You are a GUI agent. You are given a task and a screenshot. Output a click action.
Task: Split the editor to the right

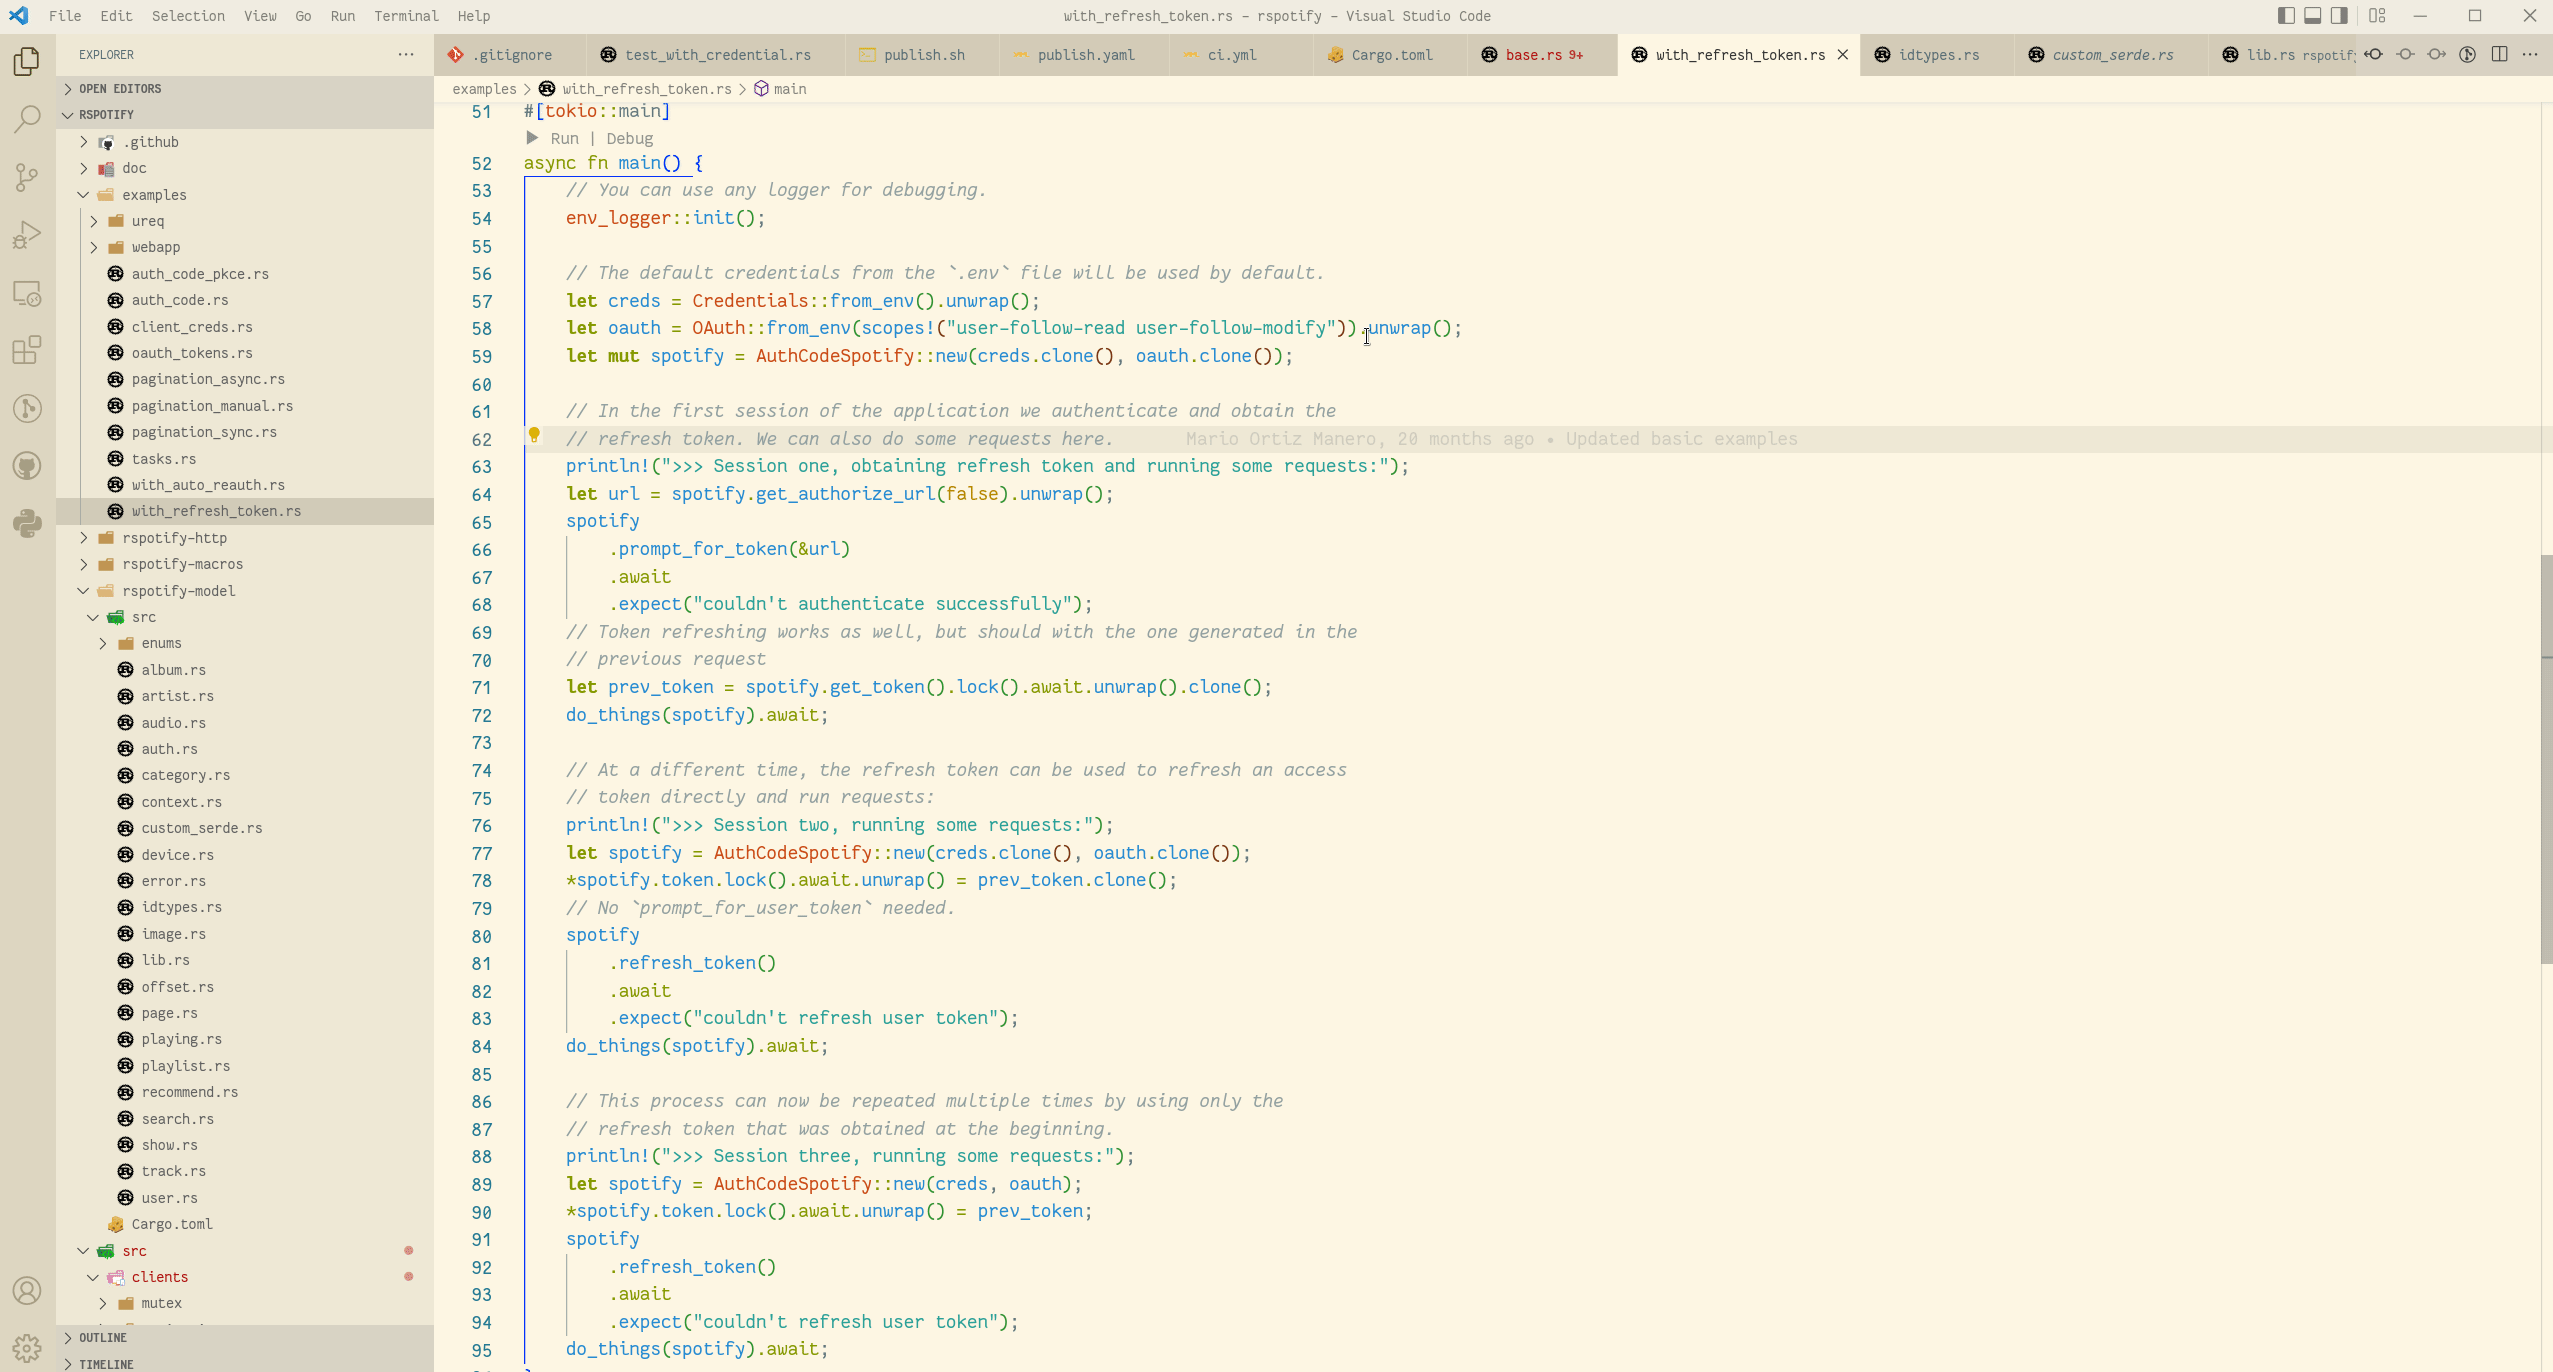click(x=2499, y=54)
